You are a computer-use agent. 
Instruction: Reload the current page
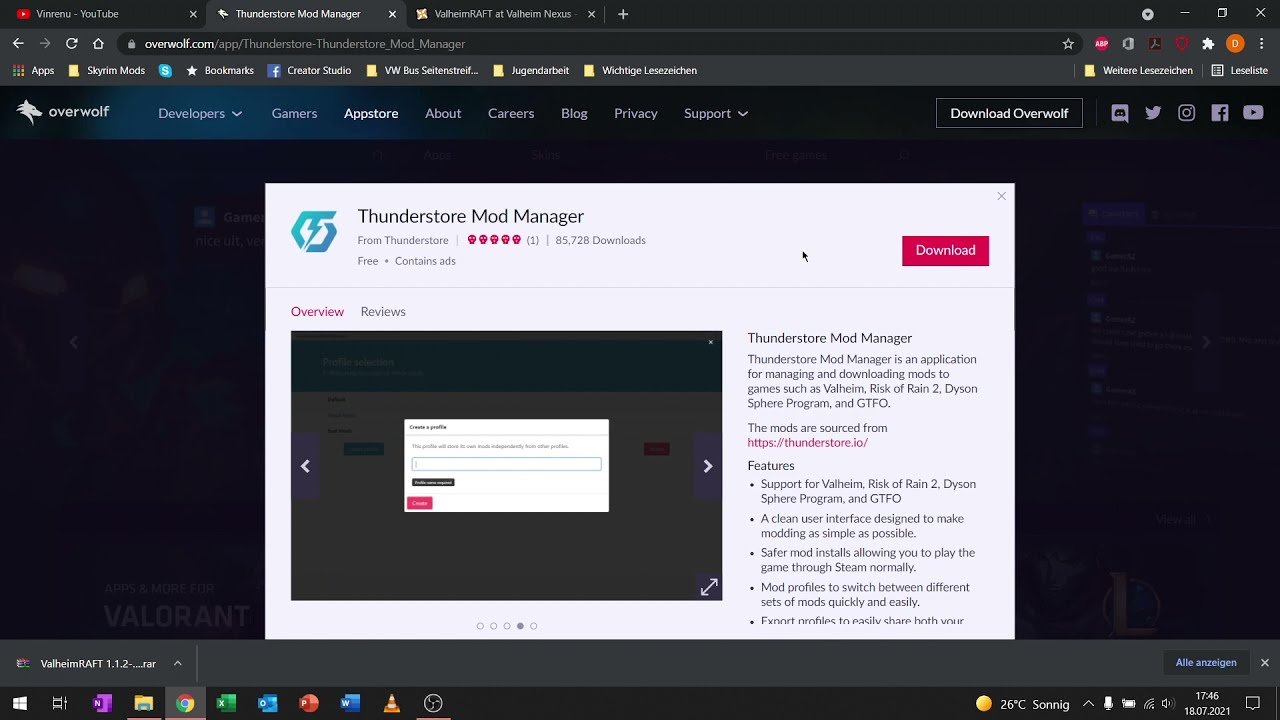pos(71,44)
